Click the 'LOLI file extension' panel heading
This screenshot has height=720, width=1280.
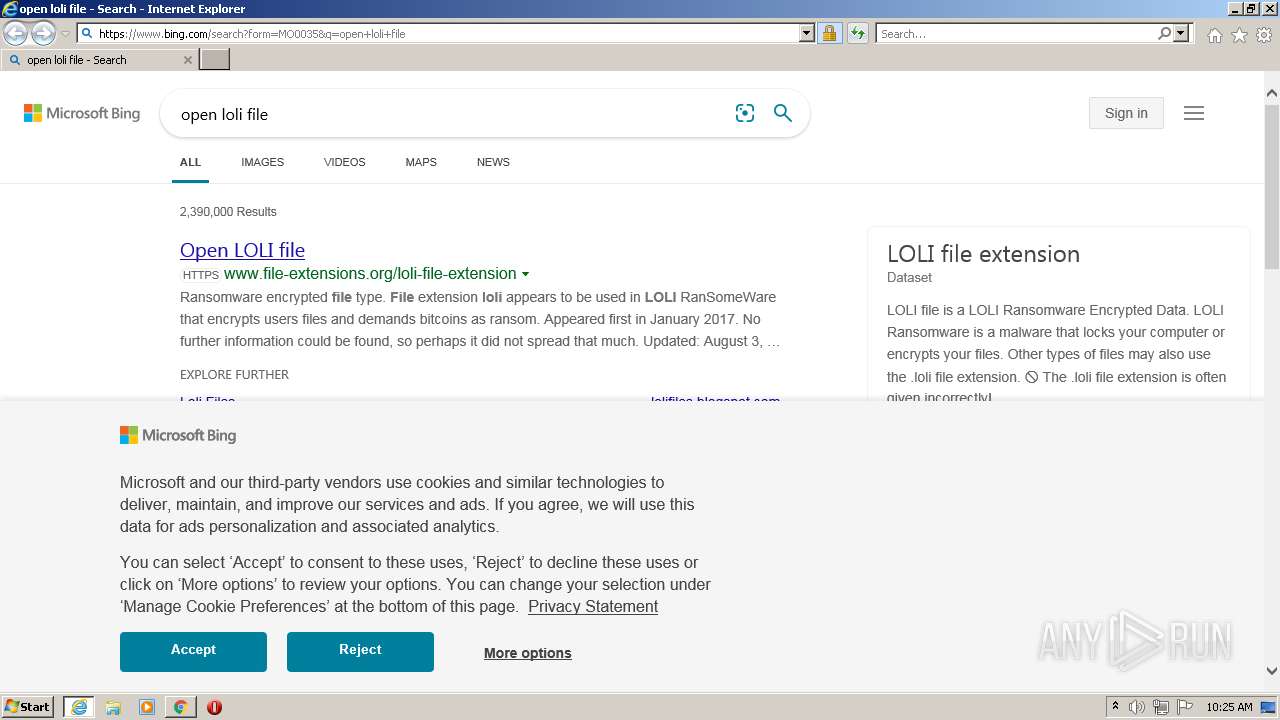click(983, 254)
